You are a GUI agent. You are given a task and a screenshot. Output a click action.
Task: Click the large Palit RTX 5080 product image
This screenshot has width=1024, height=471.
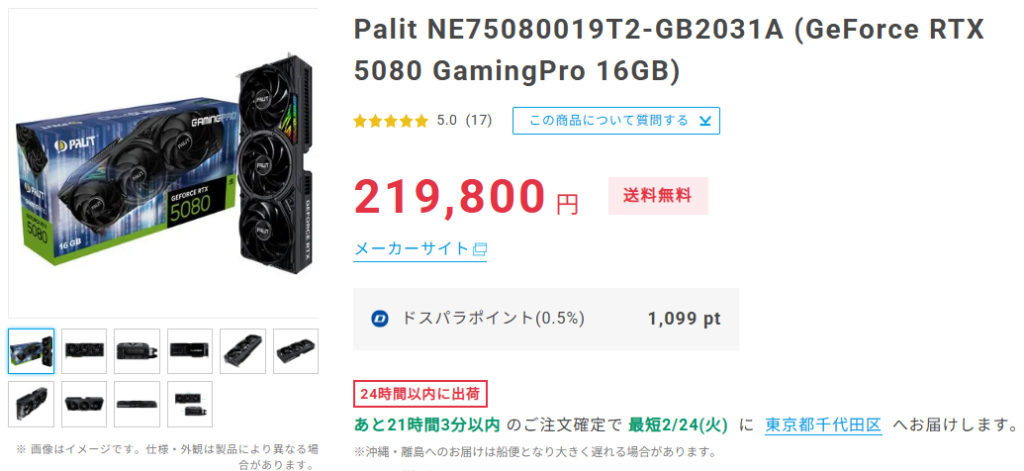point(163,163)
